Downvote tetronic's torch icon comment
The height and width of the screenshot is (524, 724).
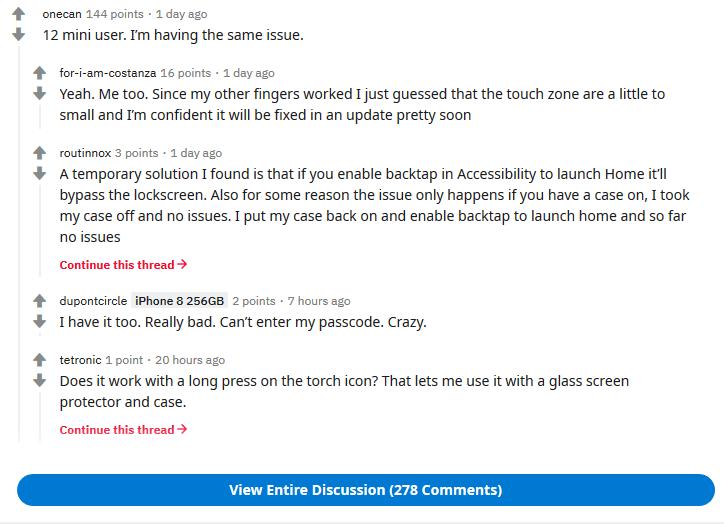[40, 380]
